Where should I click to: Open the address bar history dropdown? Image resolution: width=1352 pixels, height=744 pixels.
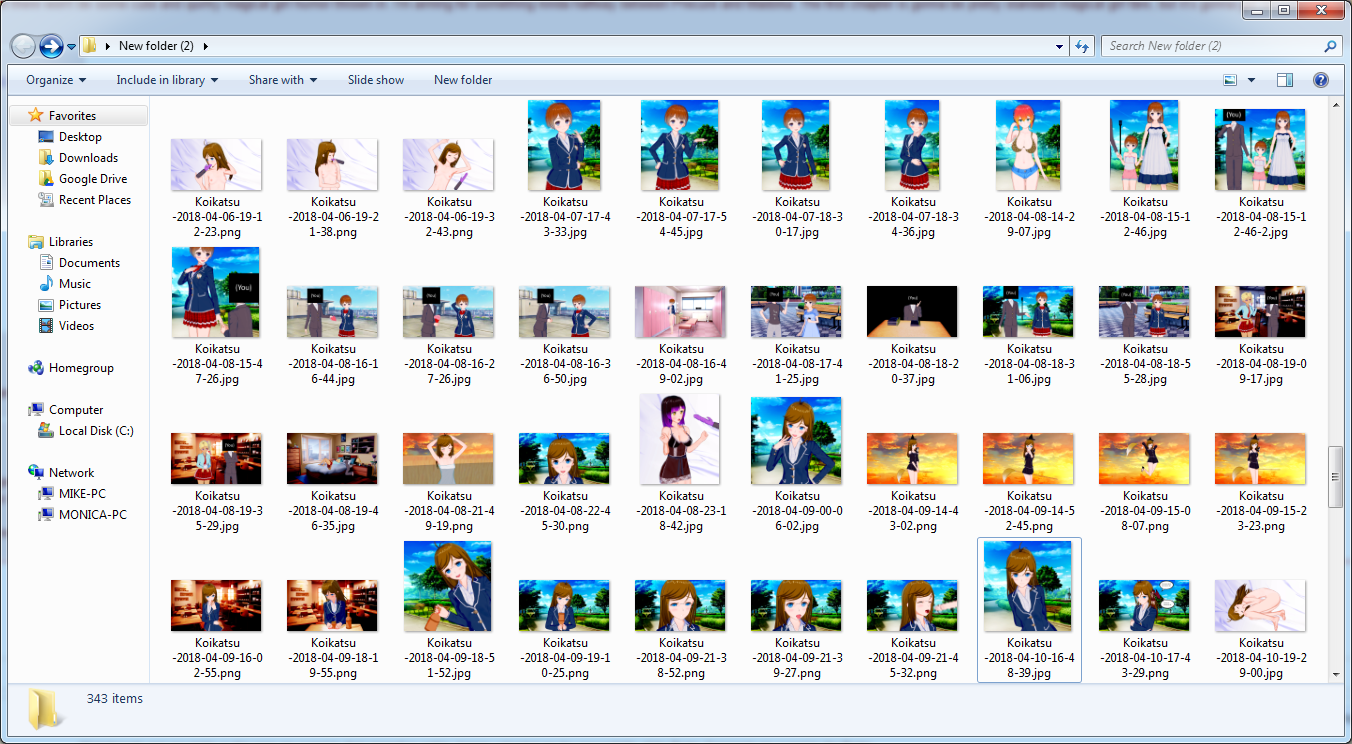click(x=1060, y=46)
